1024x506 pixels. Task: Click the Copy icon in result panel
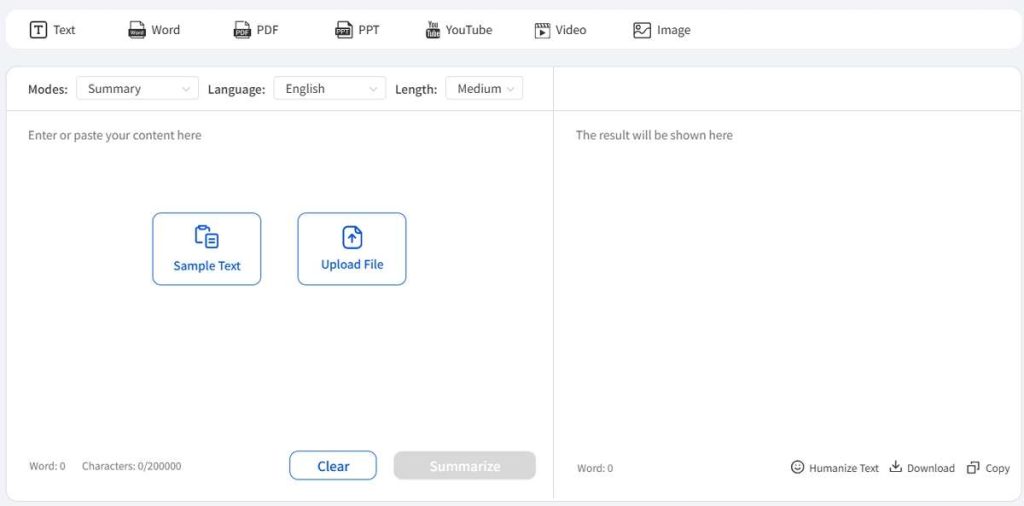coord(973,467)
